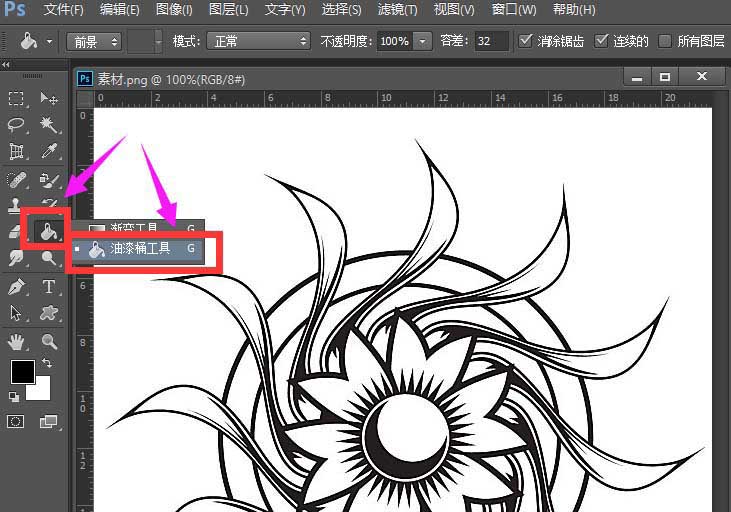
Task: Select the Rectangular Marquee tool
Action: click(x=17, y=99)
